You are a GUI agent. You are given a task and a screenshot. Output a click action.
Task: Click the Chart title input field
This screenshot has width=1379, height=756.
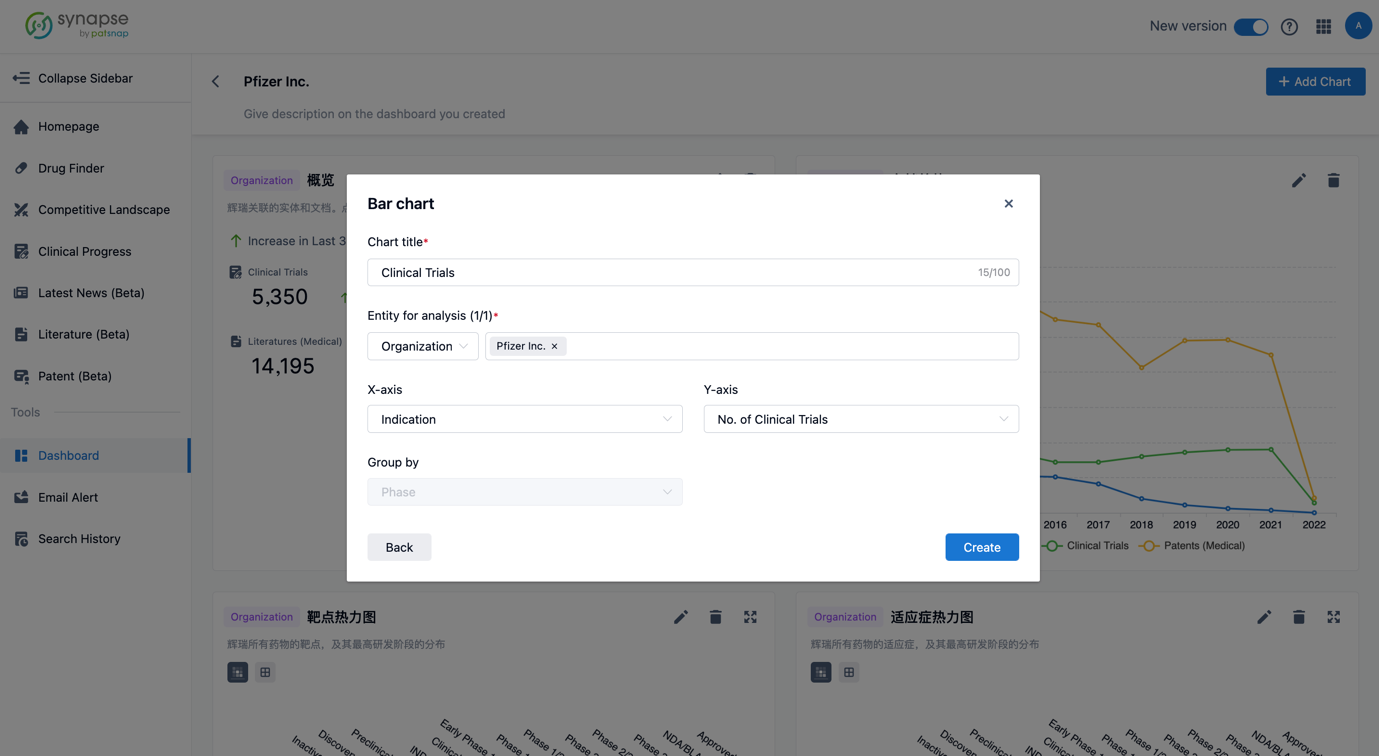pyautogui.click(x=670, y=273)
